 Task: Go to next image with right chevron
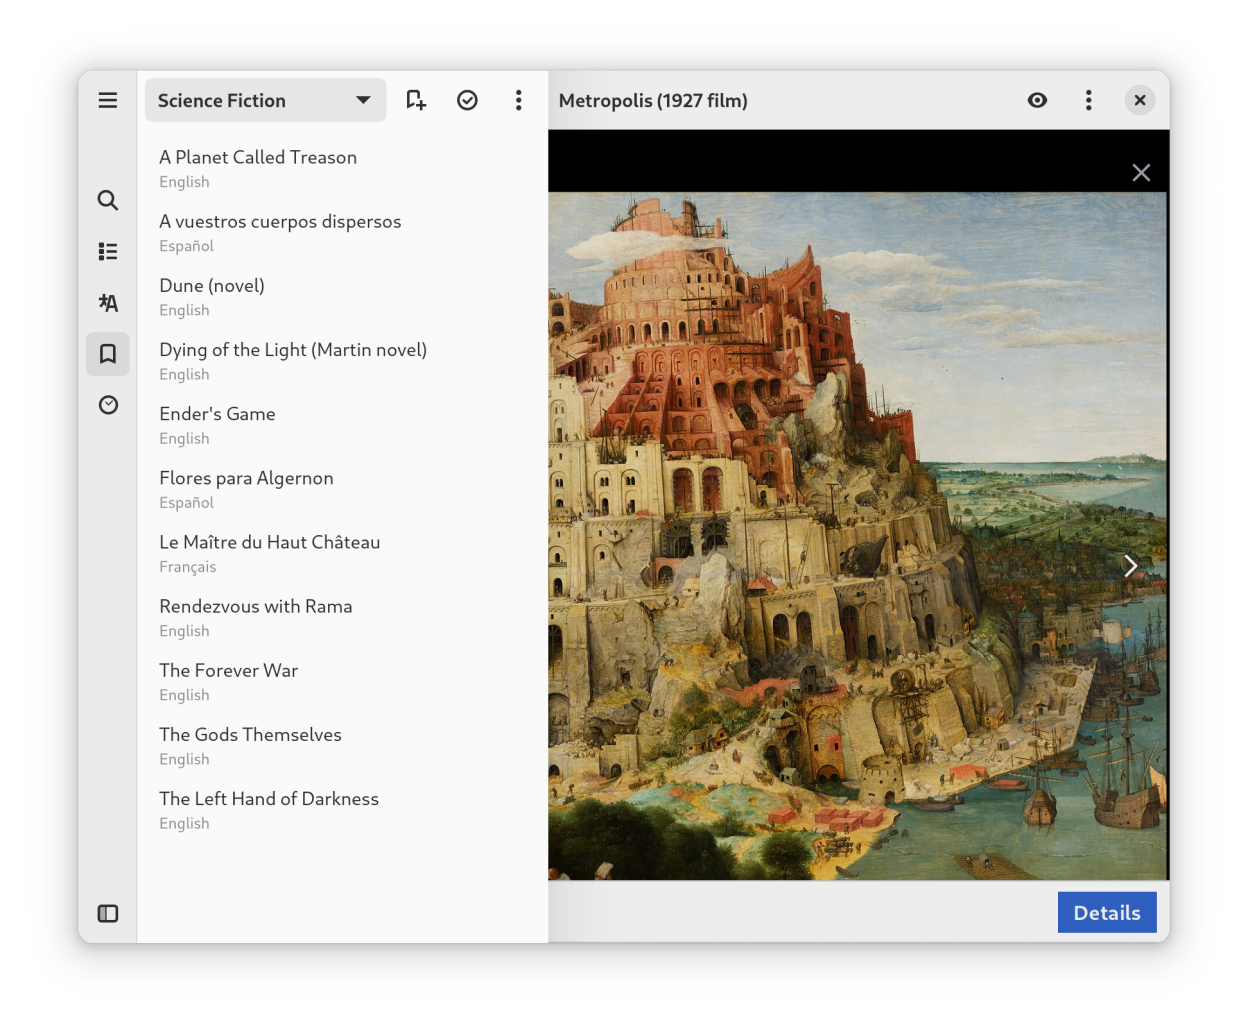(1130, 566)
